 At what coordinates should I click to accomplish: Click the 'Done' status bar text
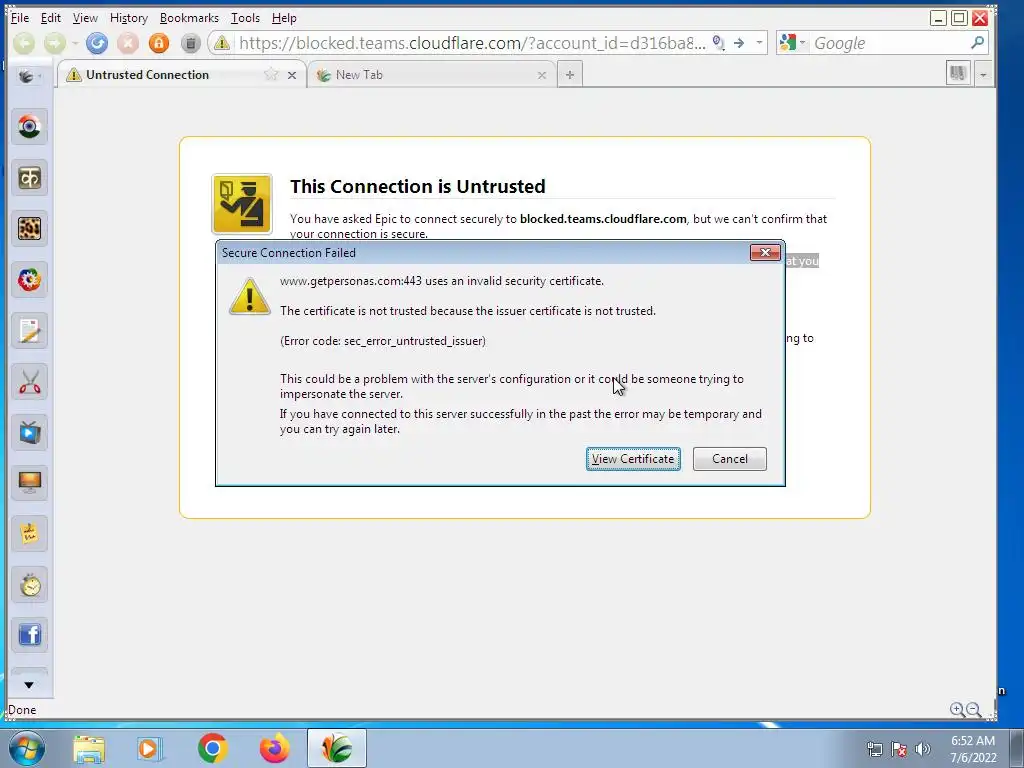click(x=22, y=710)
